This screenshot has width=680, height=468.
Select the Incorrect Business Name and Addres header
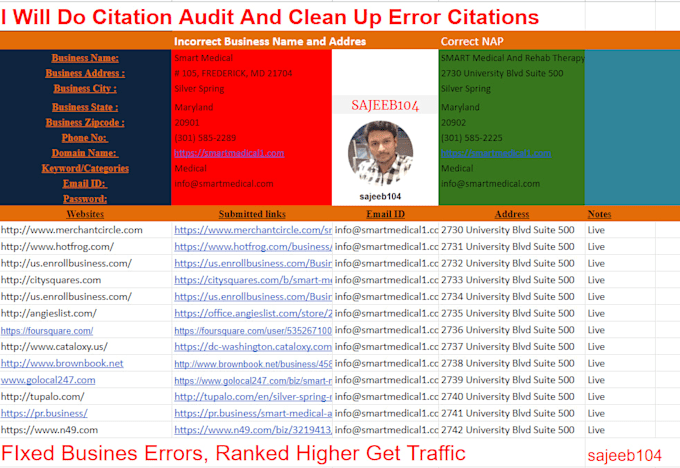coord(270,41)
